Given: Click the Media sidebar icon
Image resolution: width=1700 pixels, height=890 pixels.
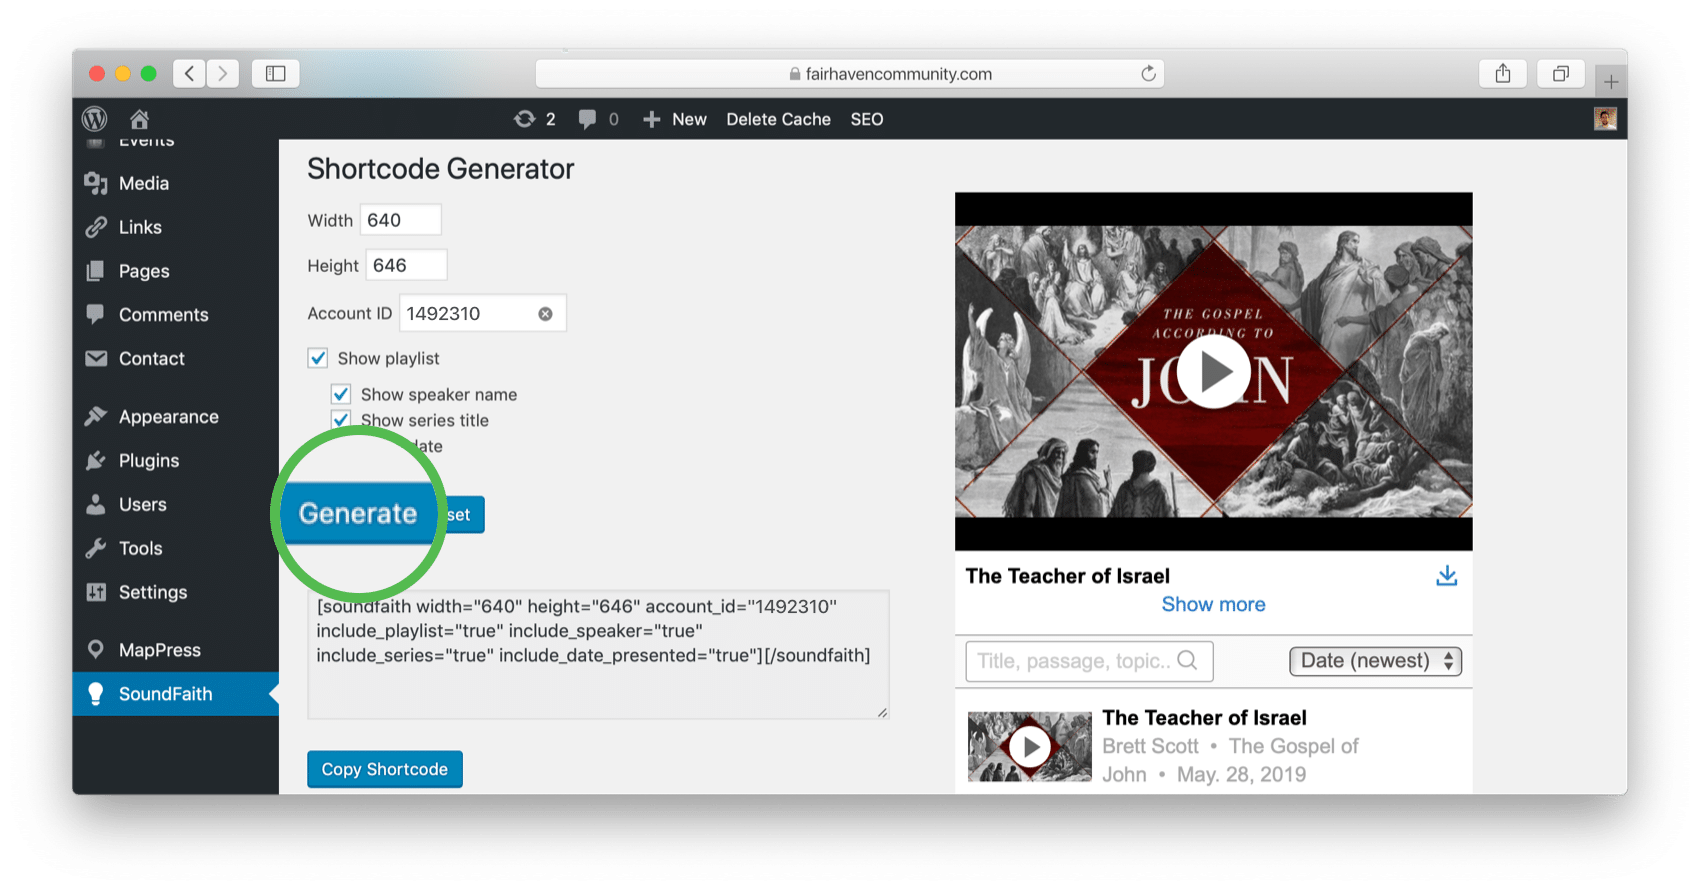Looking at the screenshot, I should pyautogui.click(x=96, y=183).
